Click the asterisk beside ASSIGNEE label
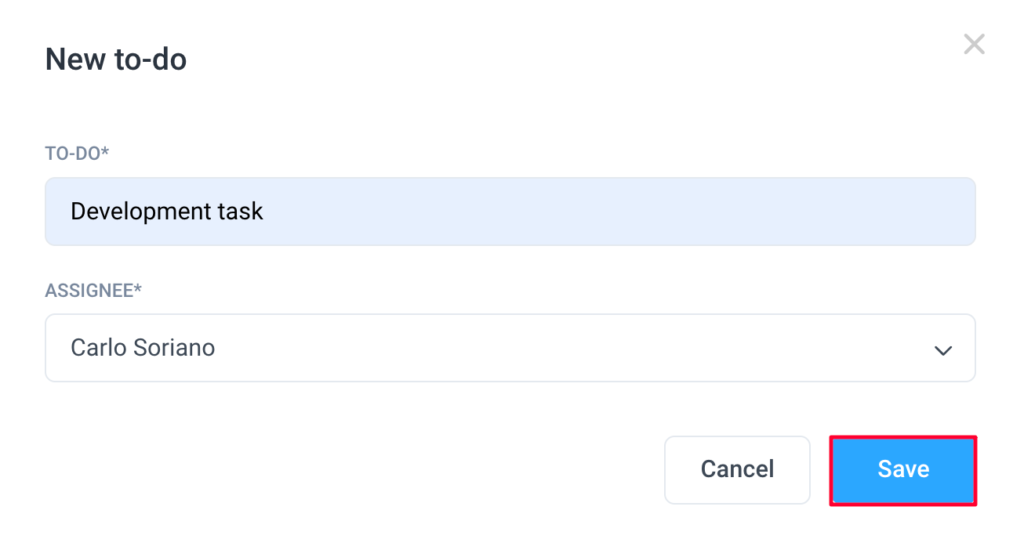This screenshot has width=1024, height=550. click(138, 288)
